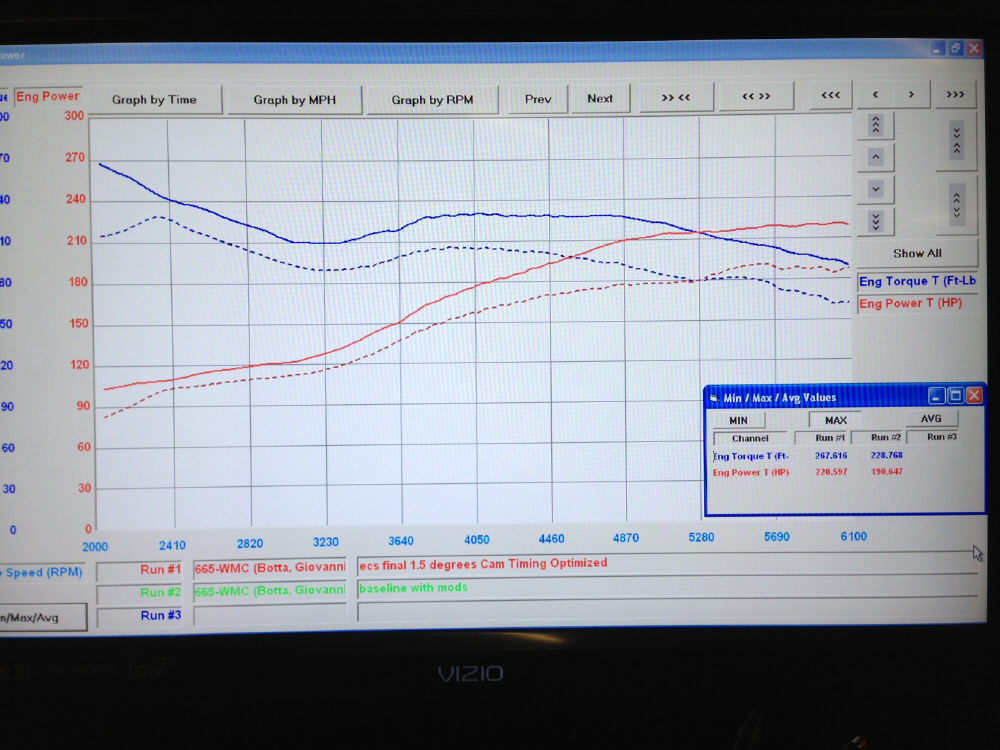Click the Prev button
The width and height of the screenshot is (1000, 750).
click(538, 98)
